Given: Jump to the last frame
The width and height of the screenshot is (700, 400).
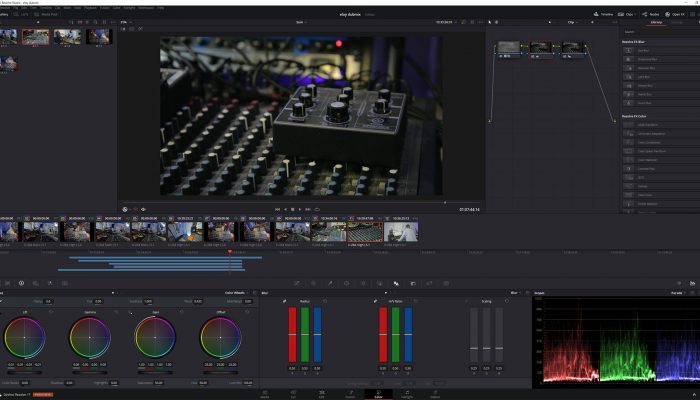Looking at the screenshot, I should [308, 209].
